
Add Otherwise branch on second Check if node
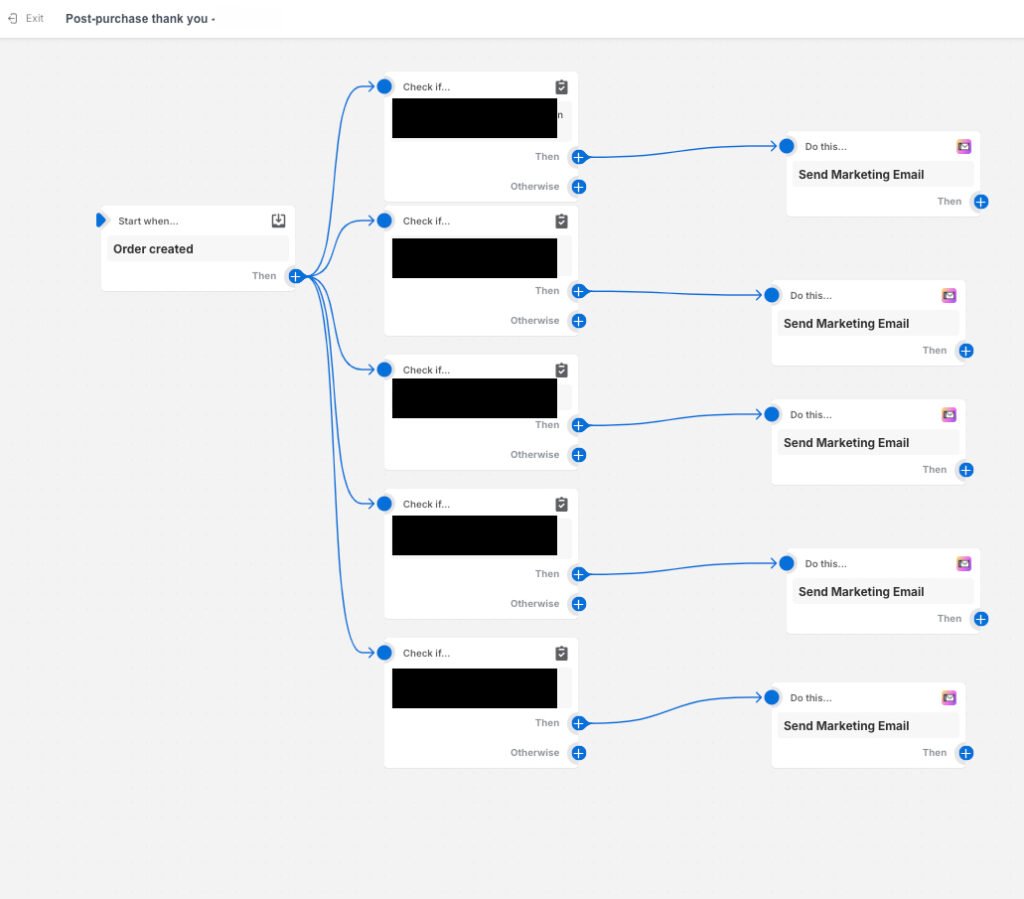[x=579, y=321]
